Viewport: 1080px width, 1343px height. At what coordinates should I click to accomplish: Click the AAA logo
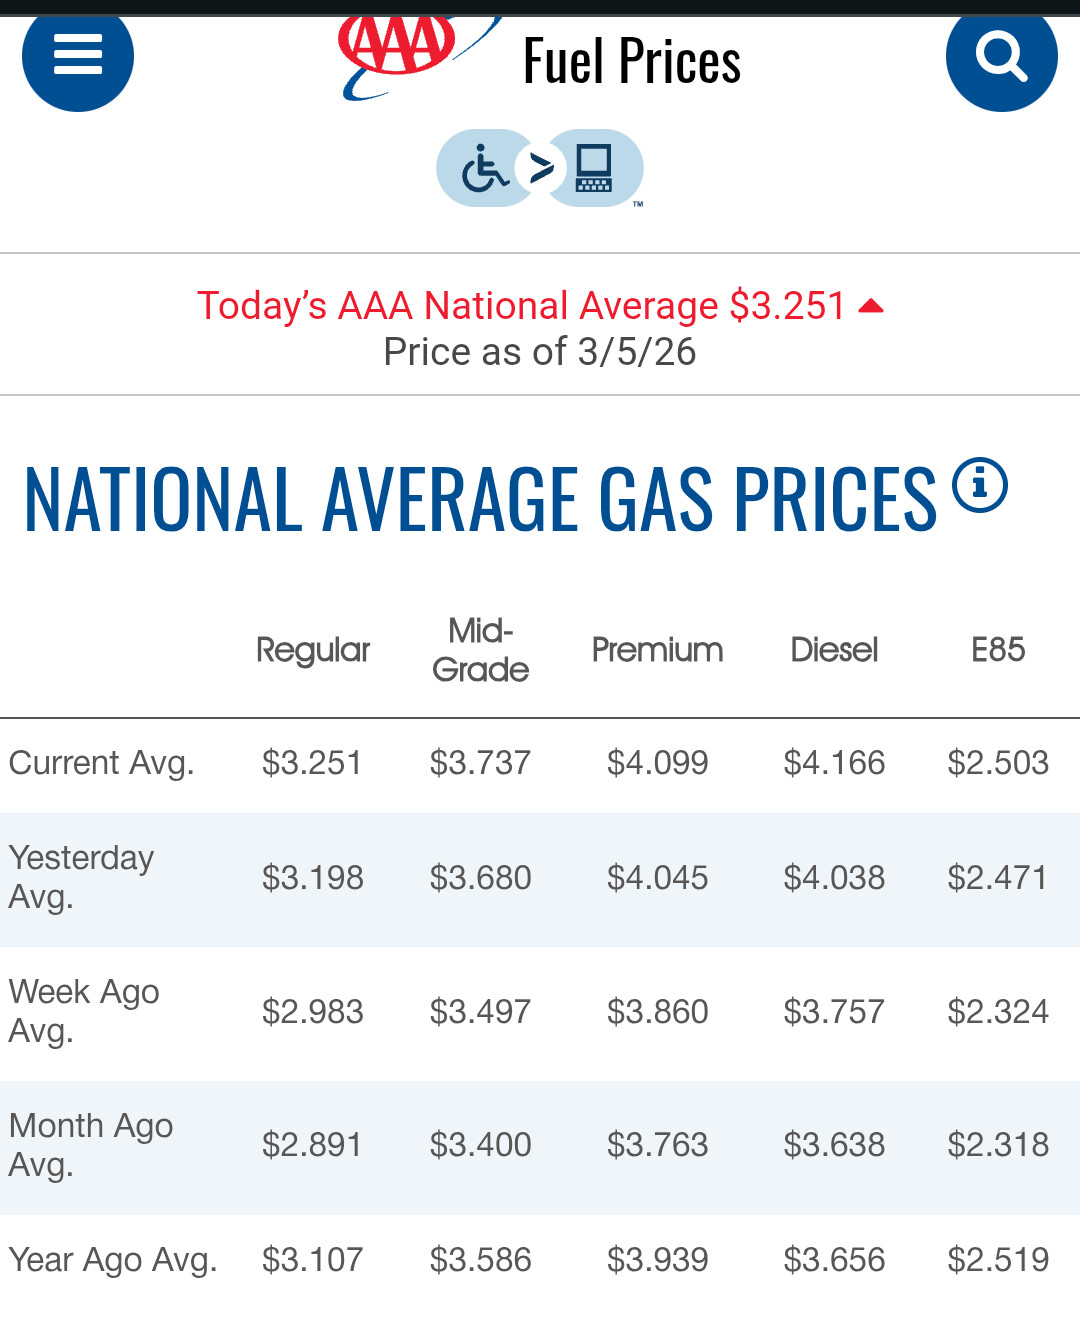[x=400, y=50]
